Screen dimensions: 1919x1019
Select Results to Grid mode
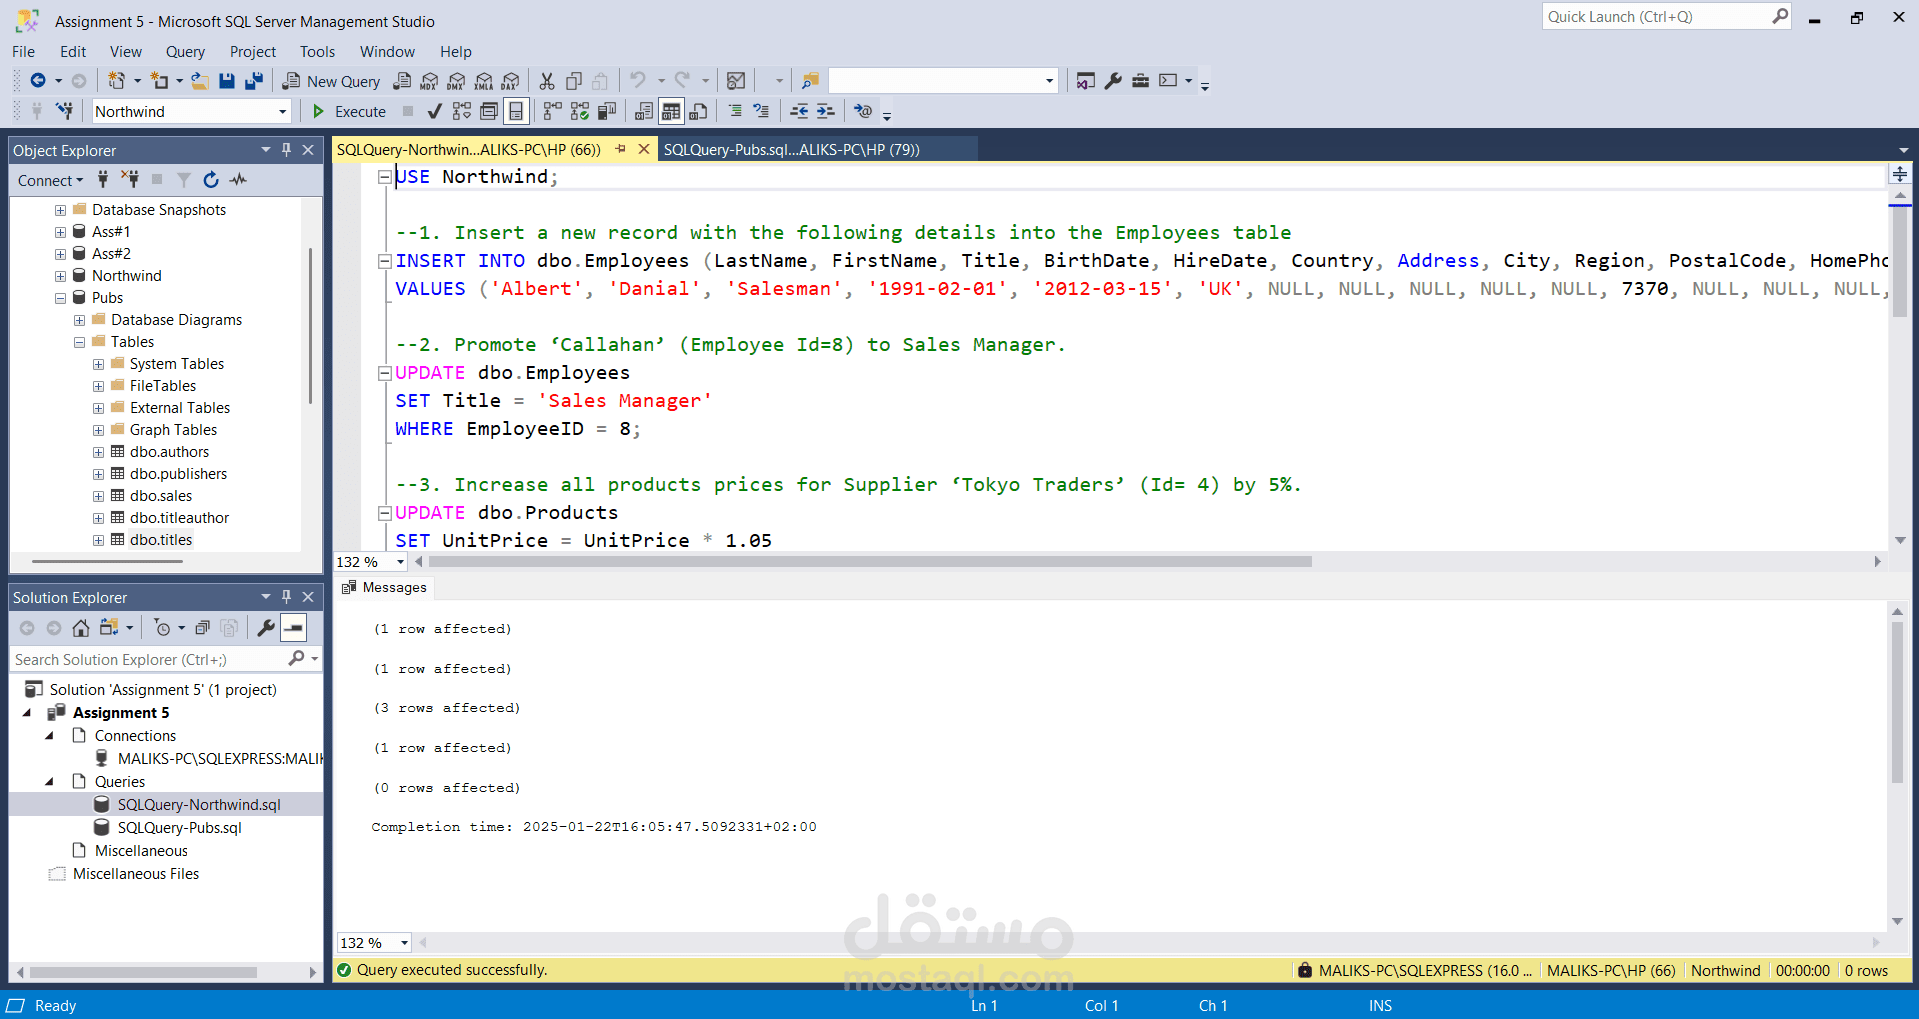coord(671,111)
